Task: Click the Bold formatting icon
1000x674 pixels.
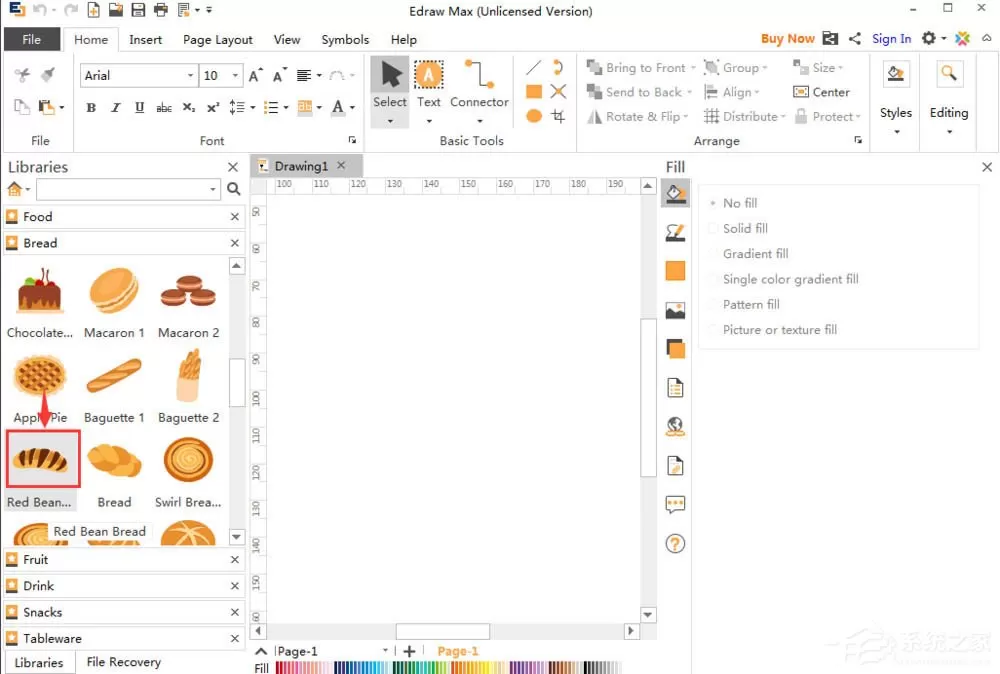Action: (91, 107)
